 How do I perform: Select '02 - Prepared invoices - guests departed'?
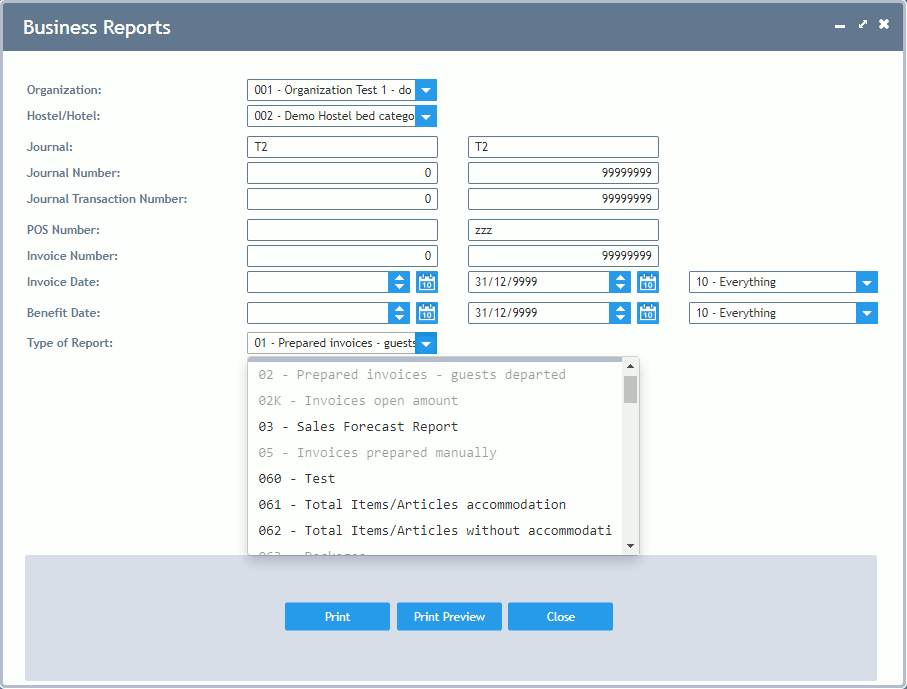pos(435,375)
